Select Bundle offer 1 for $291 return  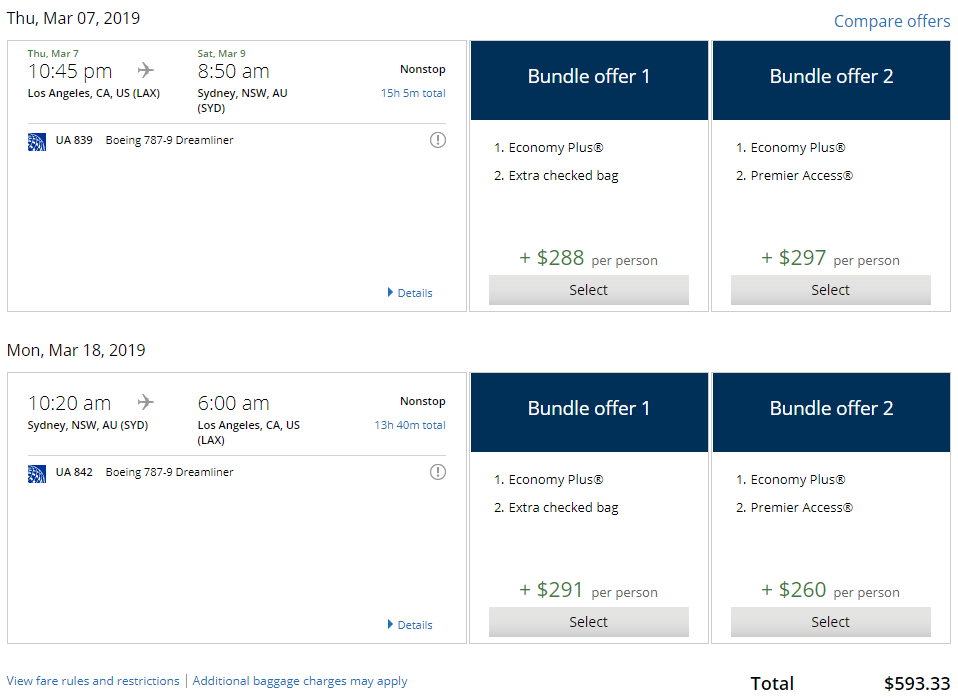coord(588,622)
